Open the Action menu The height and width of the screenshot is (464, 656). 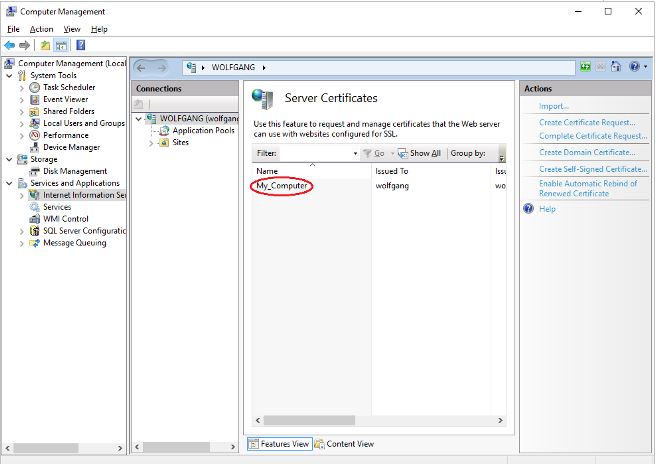pos(41,29)
